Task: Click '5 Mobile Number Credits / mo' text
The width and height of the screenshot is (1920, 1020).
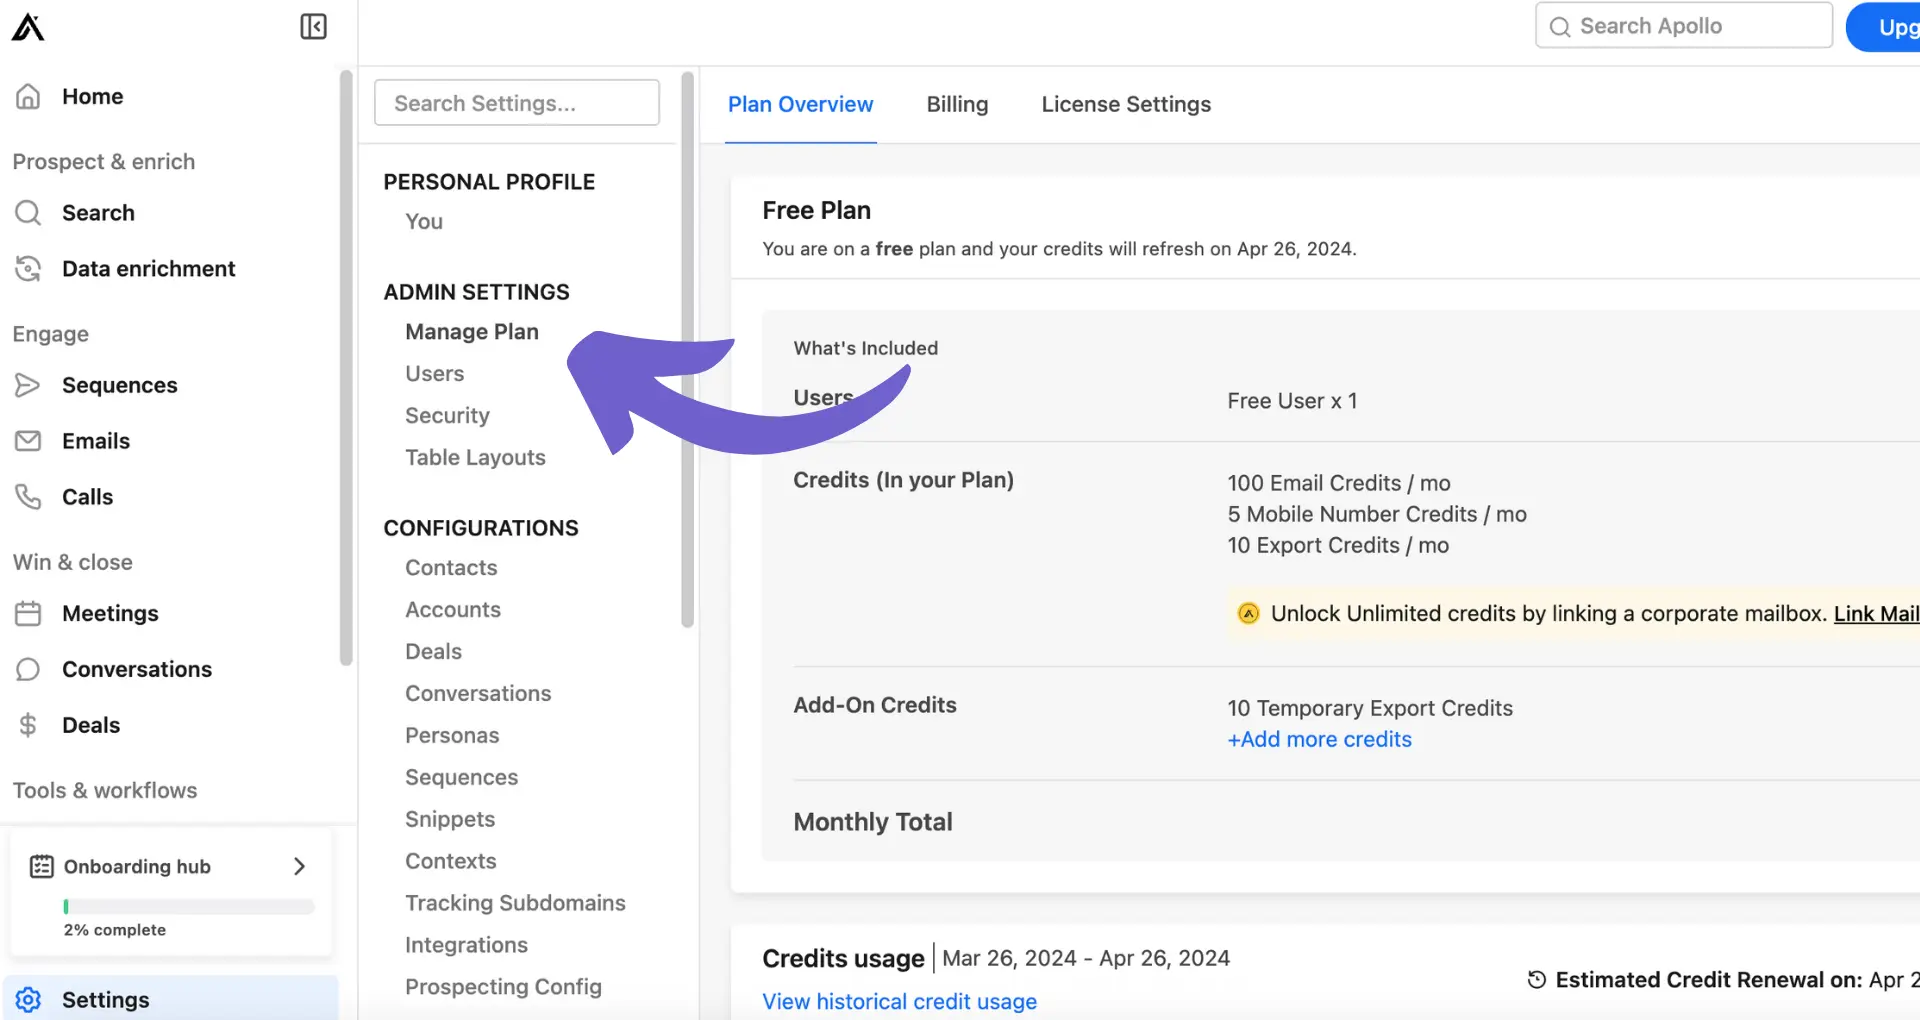Action: 1377,514
